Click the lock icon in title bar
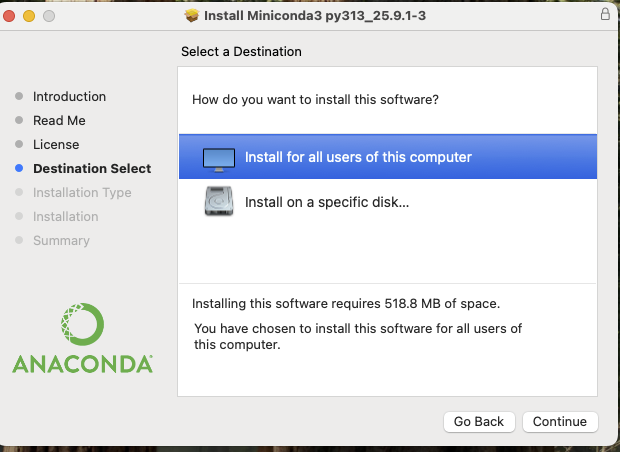This screenshot has width=620, height=452. pyautogui.click(x=605, y=15)
